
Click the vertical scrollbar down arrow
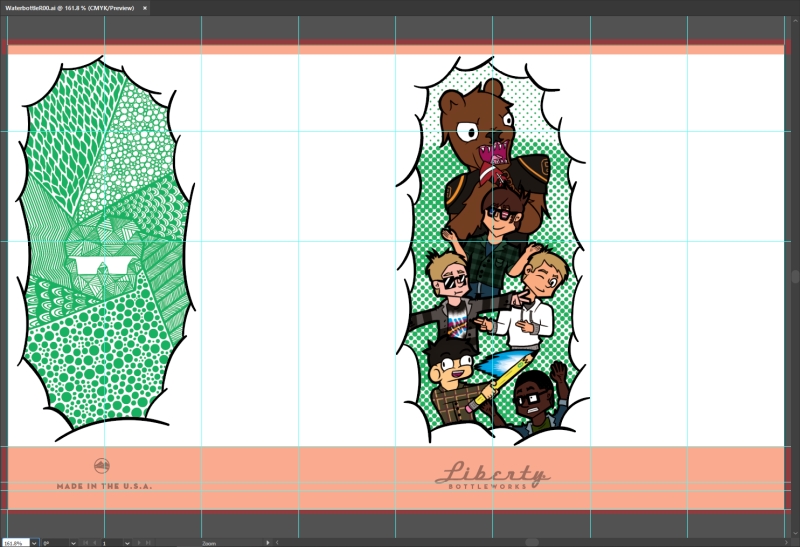(794, 533)
